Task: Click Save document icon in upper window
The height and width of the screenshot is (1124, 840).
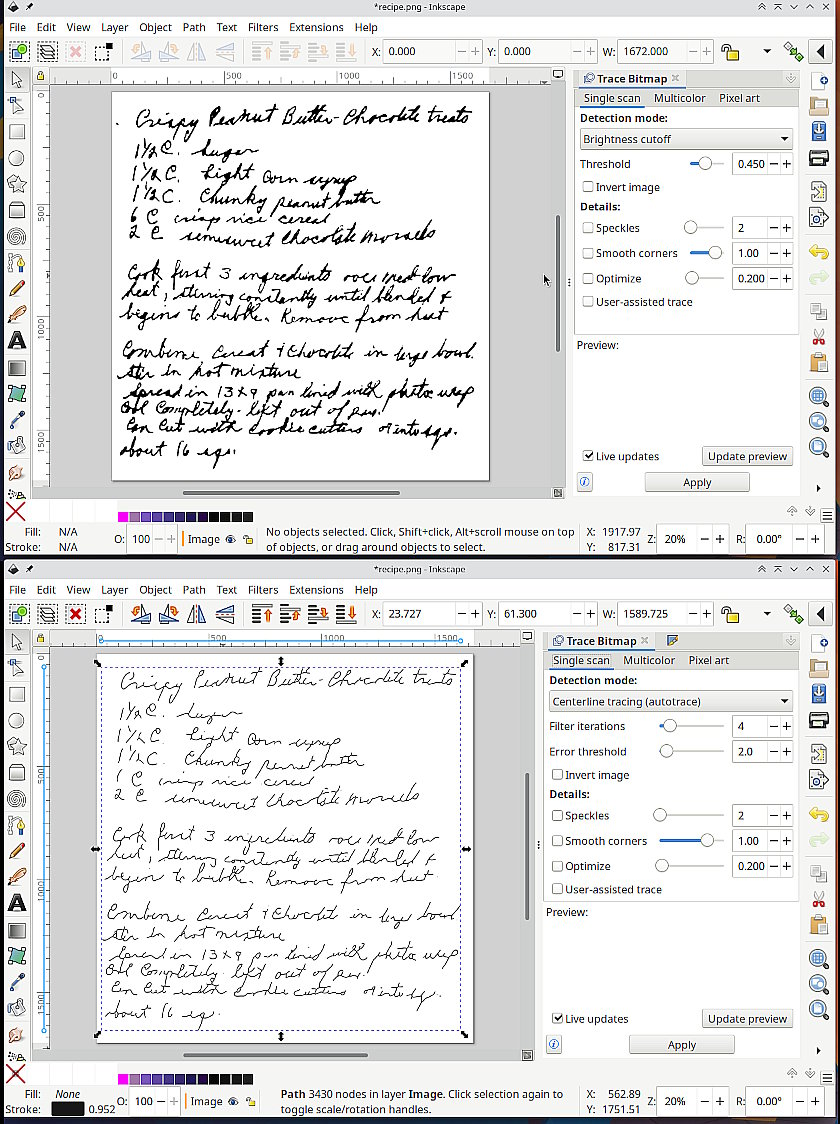Action: (818, 132)
